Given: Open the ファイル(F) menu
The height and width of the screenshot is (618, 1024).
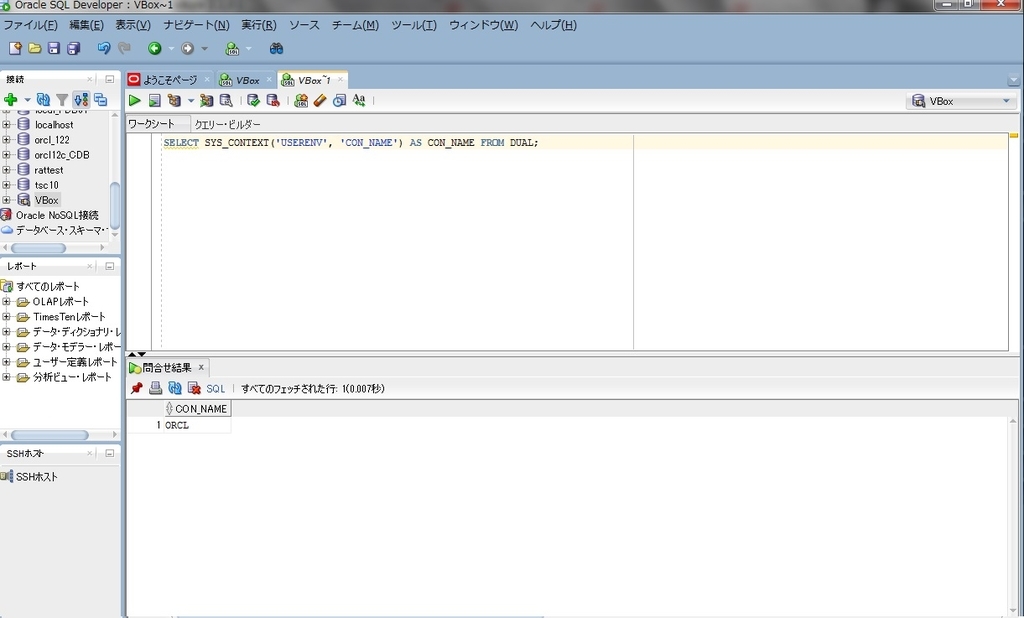Looking at the screenshot, I should [31, 25].
